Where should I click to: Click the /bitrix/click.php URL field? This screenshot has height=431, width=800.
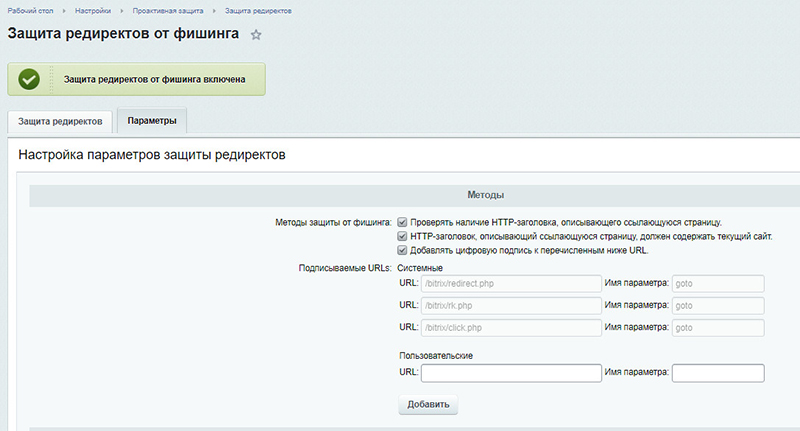click(511, 327)
